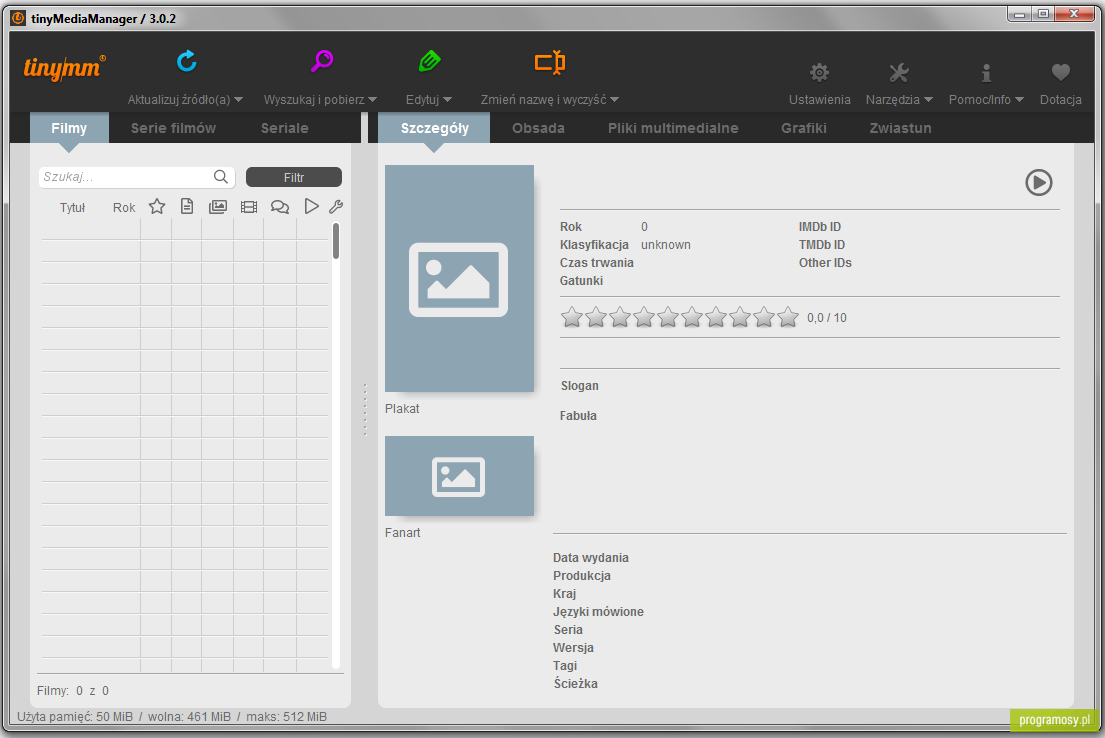Expand Narzędzia dropdown arrow
This screenshot has height=738, width=1105.
tap(928, 100)
